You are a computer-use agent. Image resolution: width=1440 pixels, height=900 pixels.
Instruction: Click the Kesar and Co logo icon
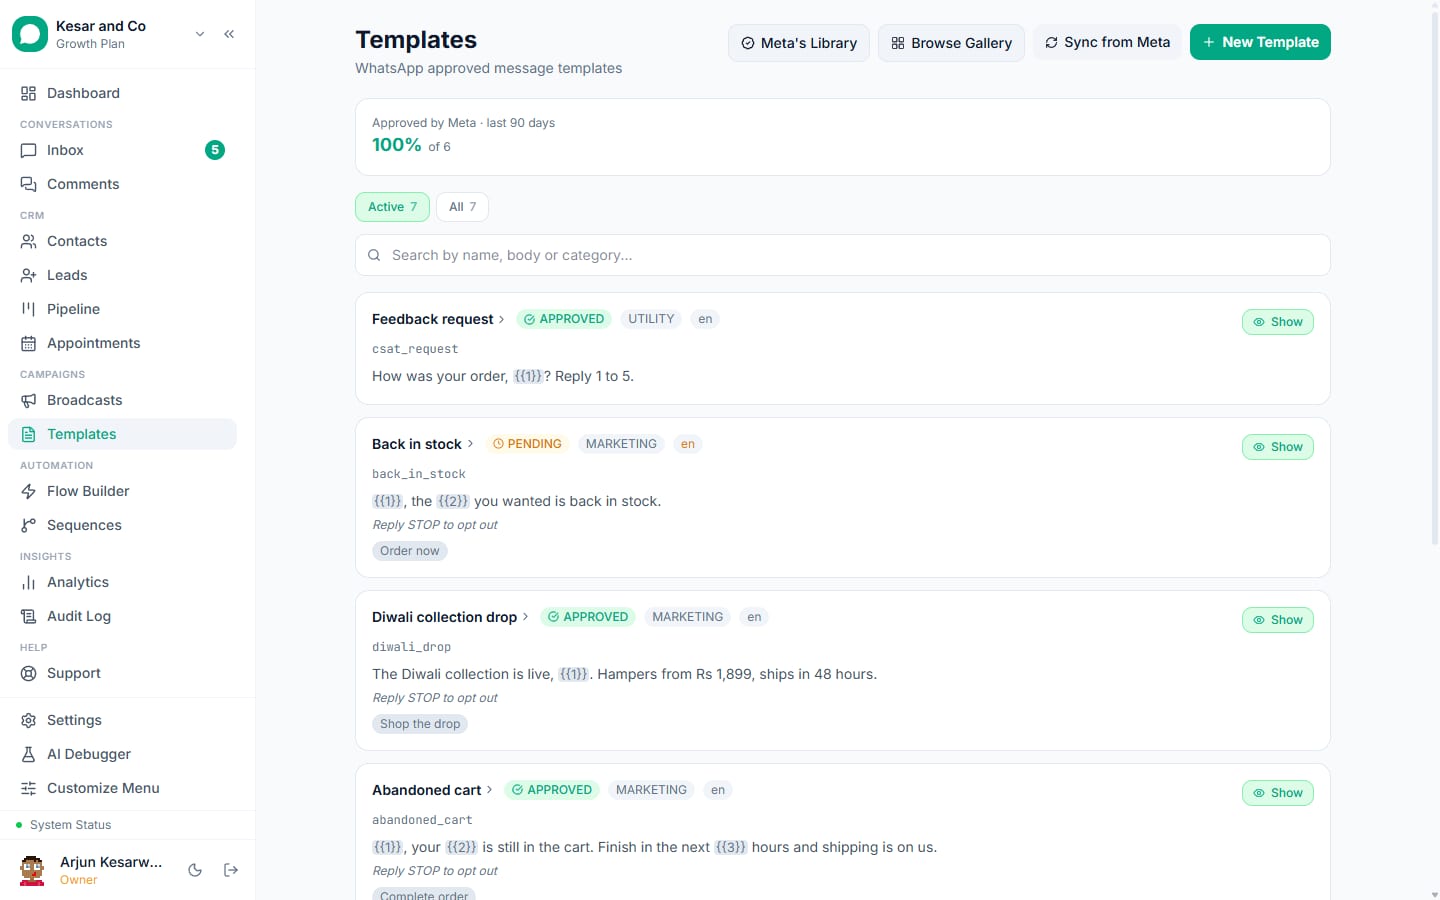pos(30,34)
